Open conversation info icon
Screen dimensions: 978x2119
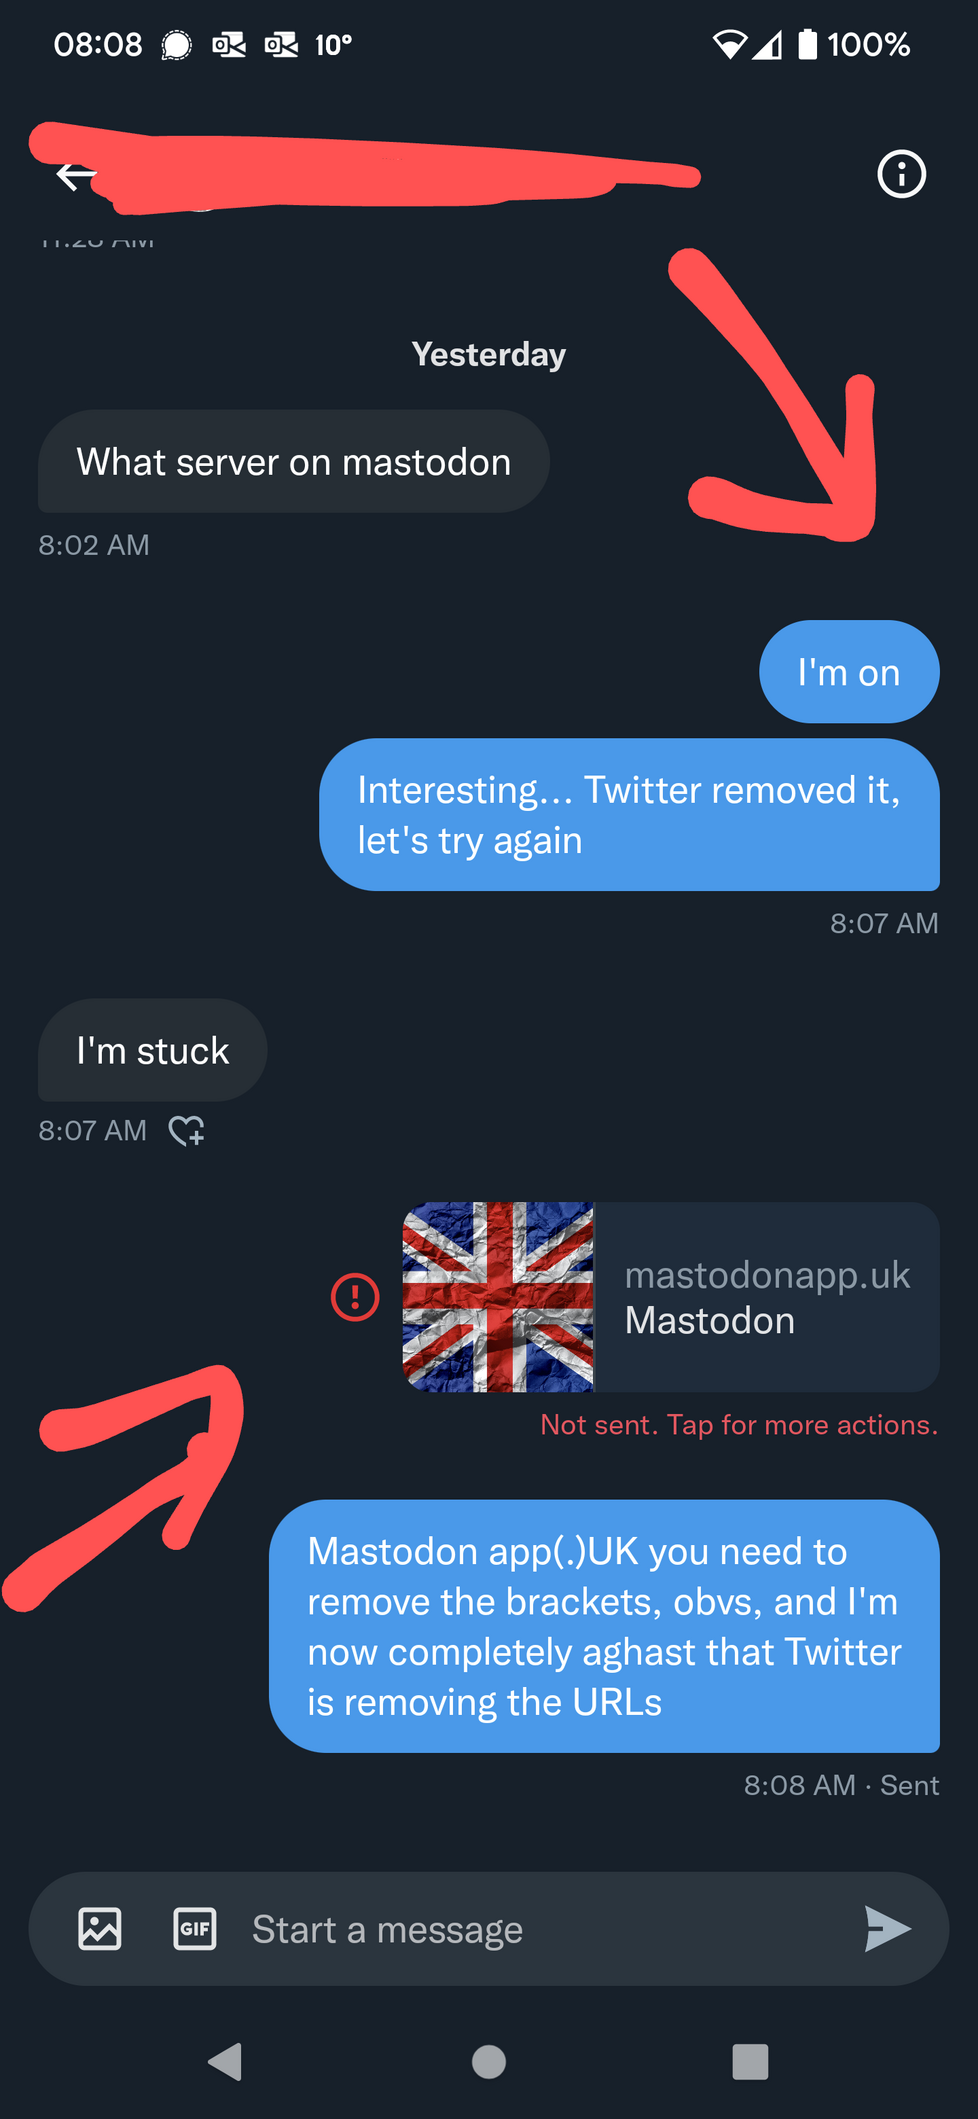(901, 175)
